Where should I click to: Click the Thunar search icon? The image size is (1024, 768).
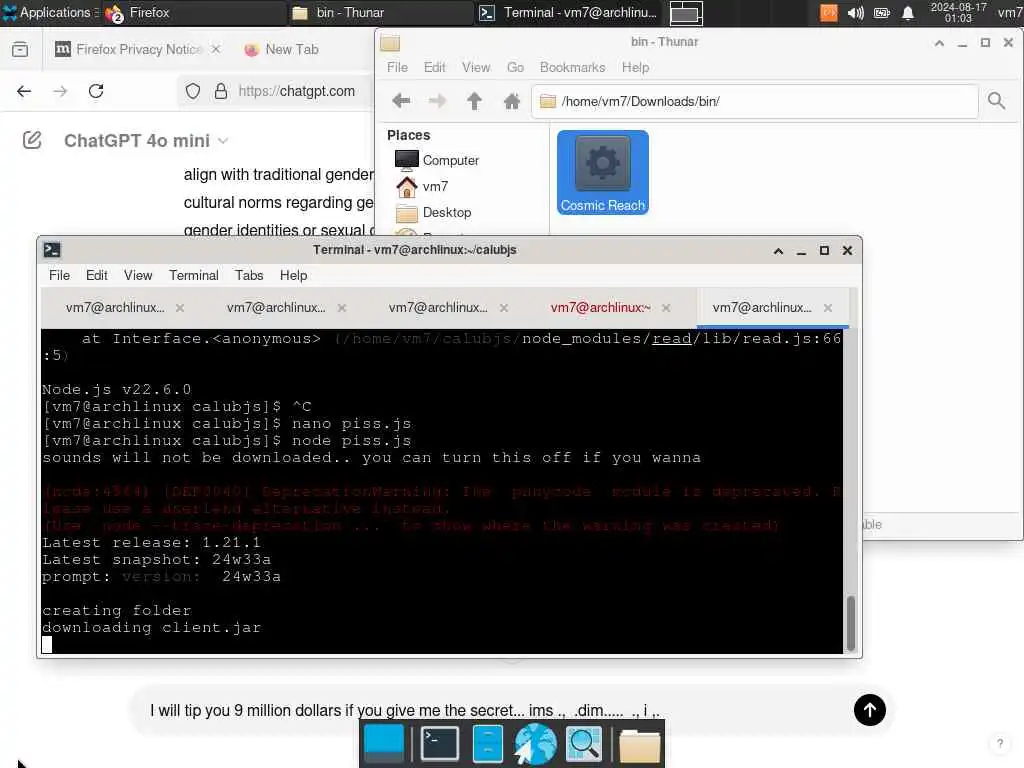pos(996,101)
